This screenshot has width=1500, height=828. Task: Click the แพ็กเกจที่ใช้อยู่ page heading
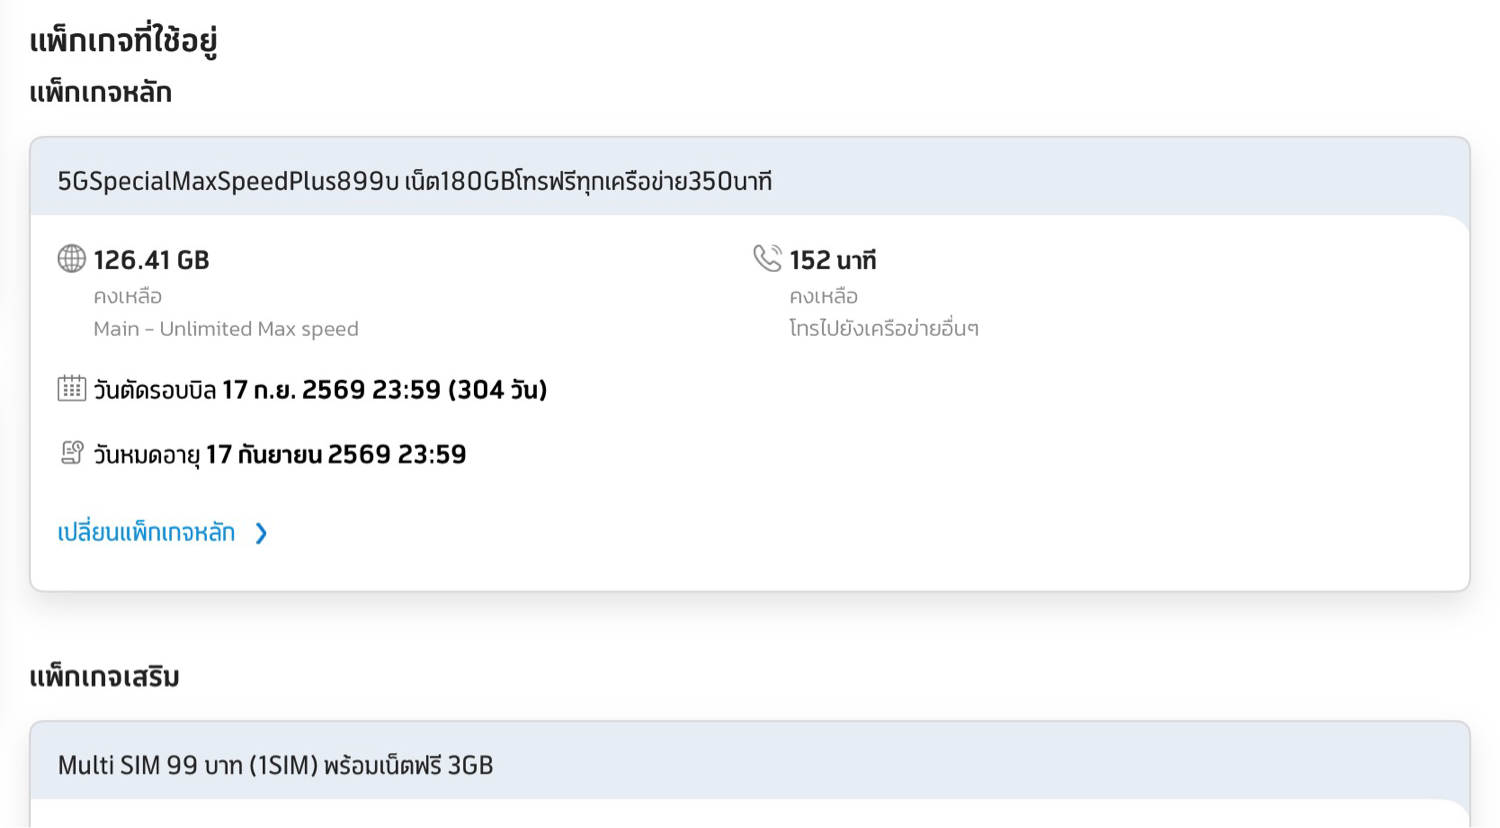[x=123, y=41]
